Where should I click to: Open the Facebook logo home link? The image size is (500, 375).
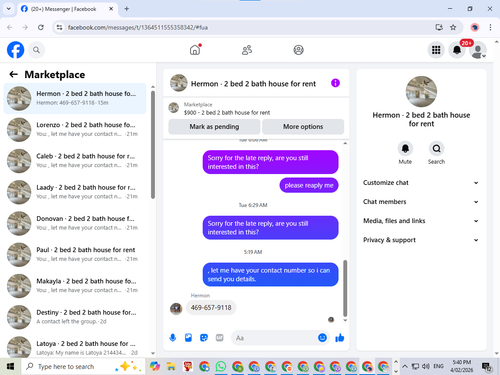click(x=15, y=50)
